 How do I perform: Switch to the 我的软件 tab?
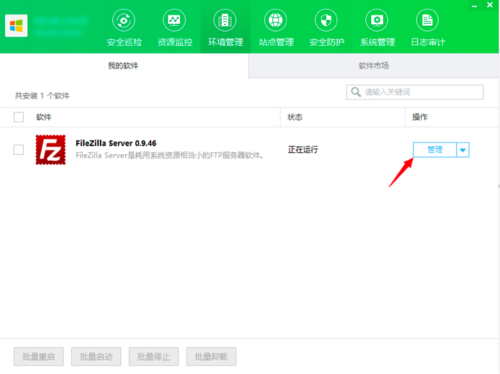pyautogui.click(x=123, y=66)
